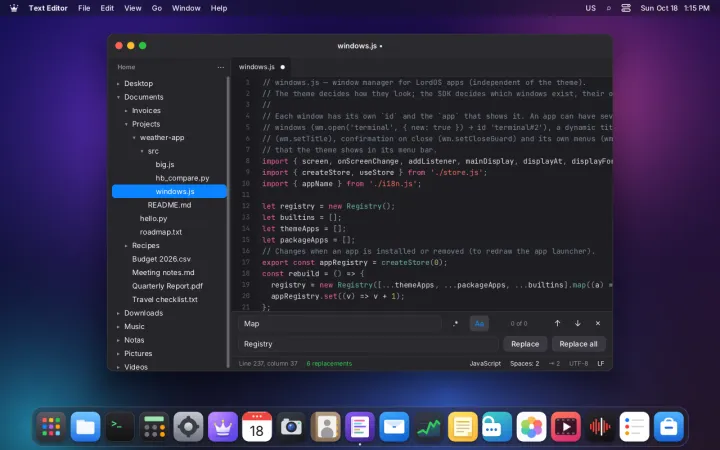Image resolution: width=720 pixels, height=450 pixels.
Task: Open Text Editor icon in dock
Action: pyautogui.click(x=360, y=427)
